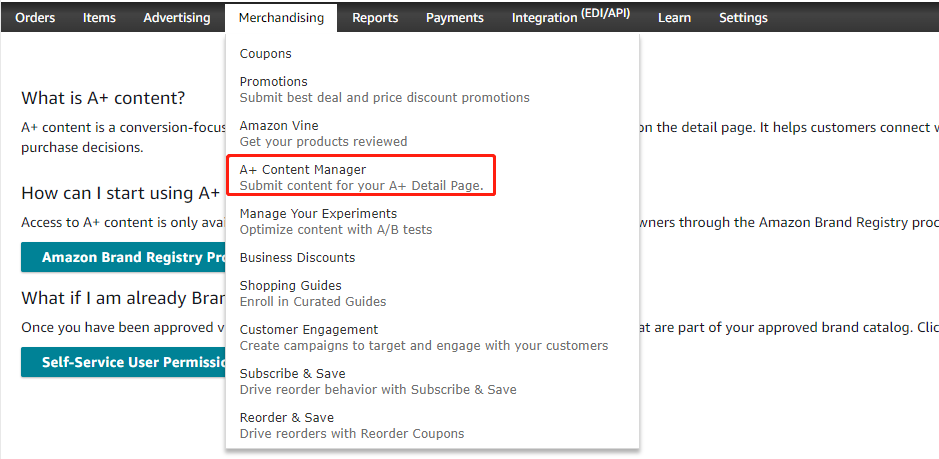Open the Payments menu
939x459 pixels.
pyautogui.click(x=454, y=17)
